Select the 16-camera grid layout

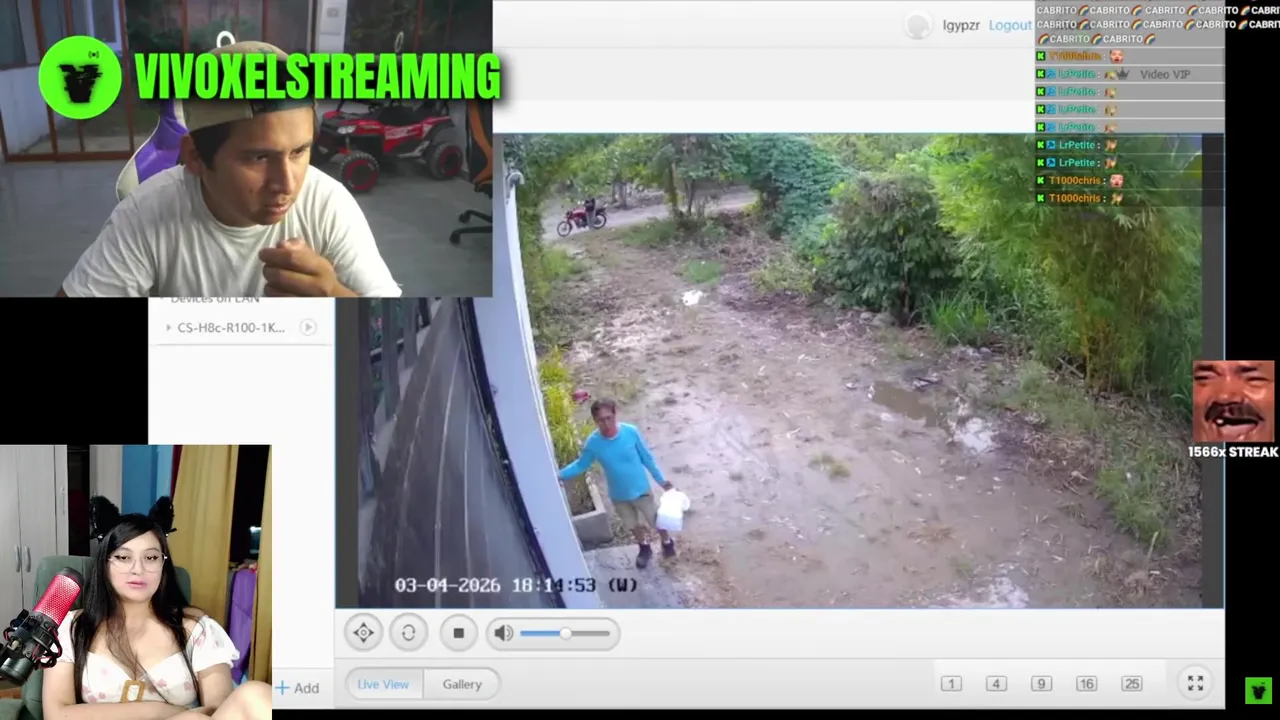click(1086, 683)
